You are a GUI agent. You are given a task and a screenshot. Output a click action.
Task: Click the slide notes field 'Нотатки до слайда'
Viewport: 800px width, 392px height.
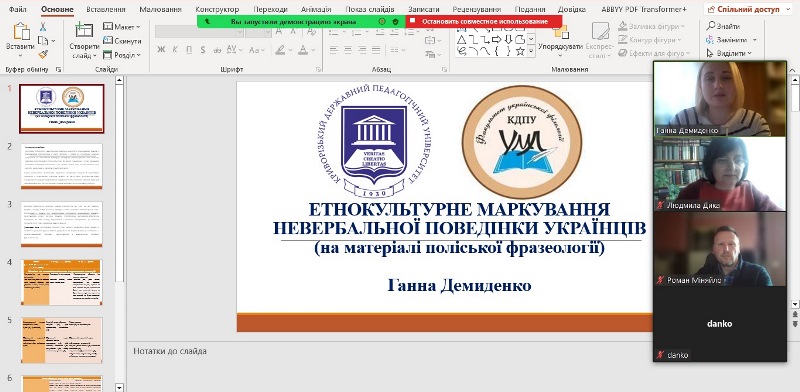click(170, 351)
